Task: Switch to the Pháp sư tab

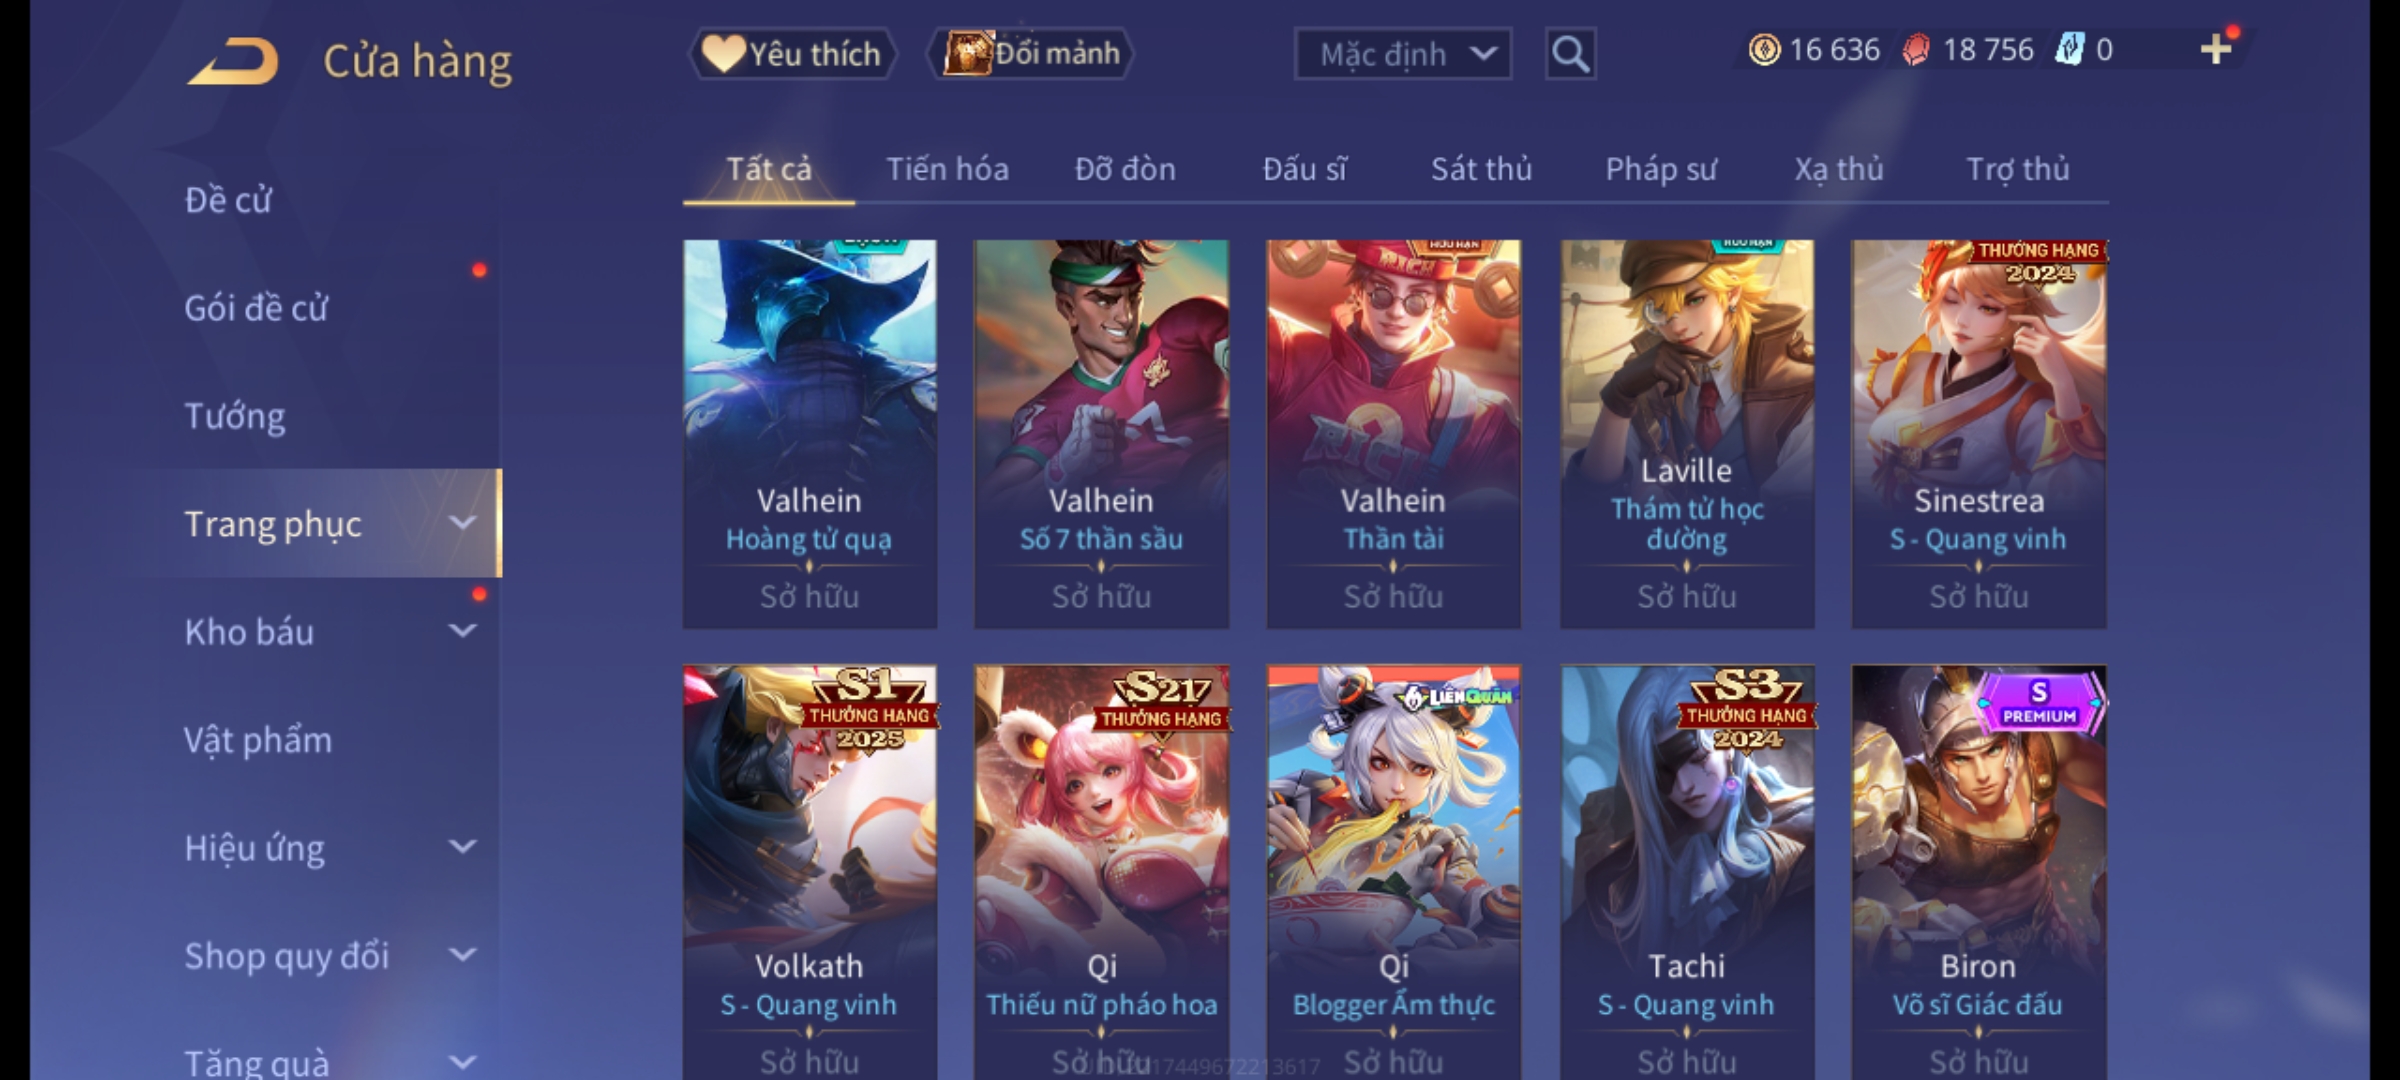Action: tap(1660, 169)
